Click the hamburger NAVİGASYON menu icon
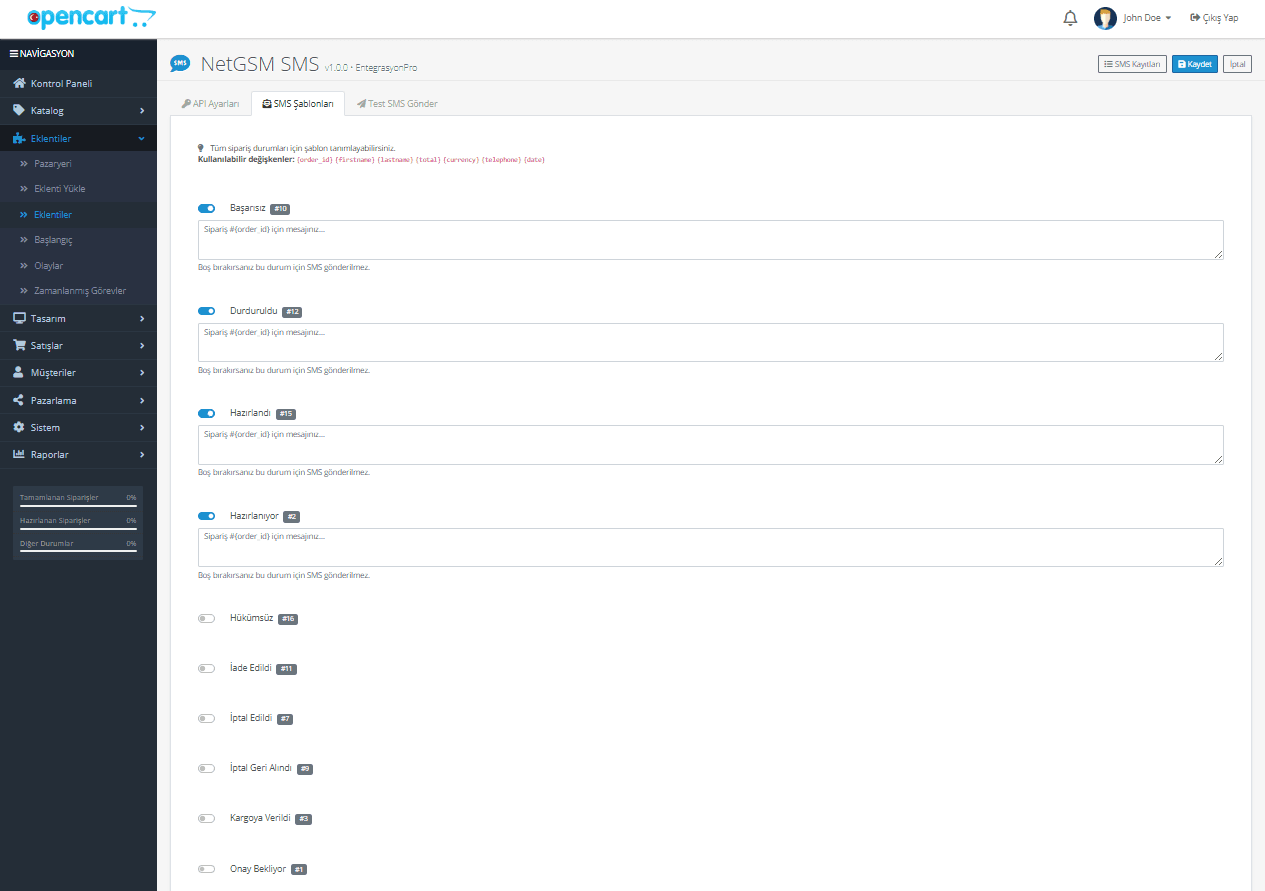Image resolution: width=1265 pixels, height=891 pixels. [13, 53]
